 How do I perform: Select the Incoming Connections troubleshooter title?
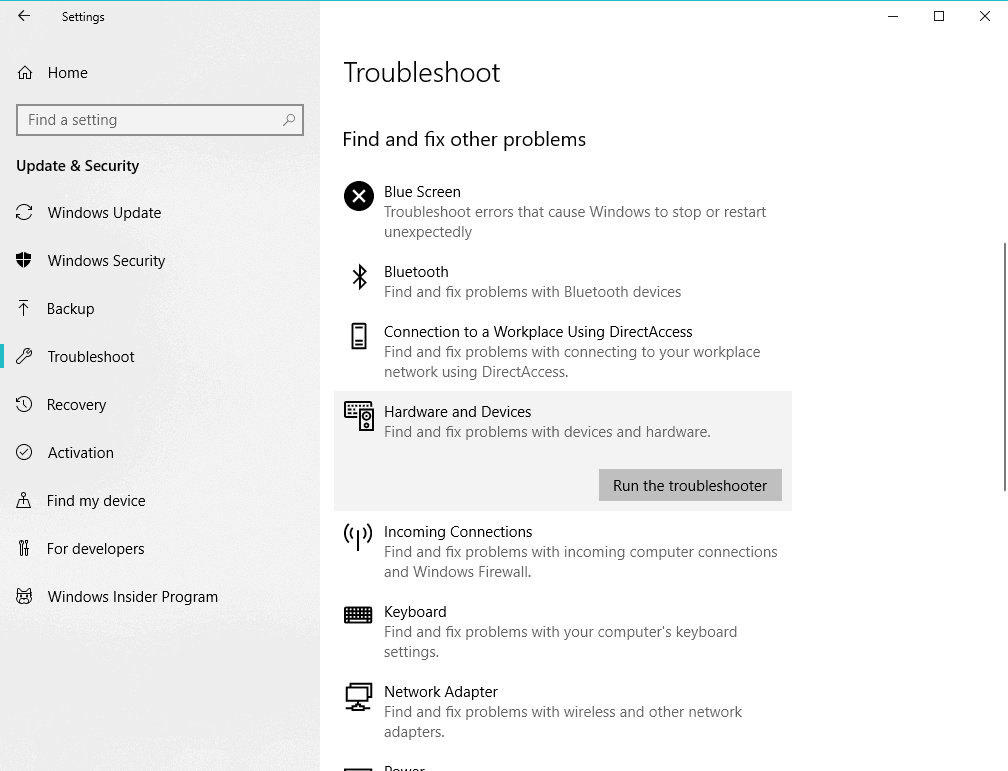[458, 532]
